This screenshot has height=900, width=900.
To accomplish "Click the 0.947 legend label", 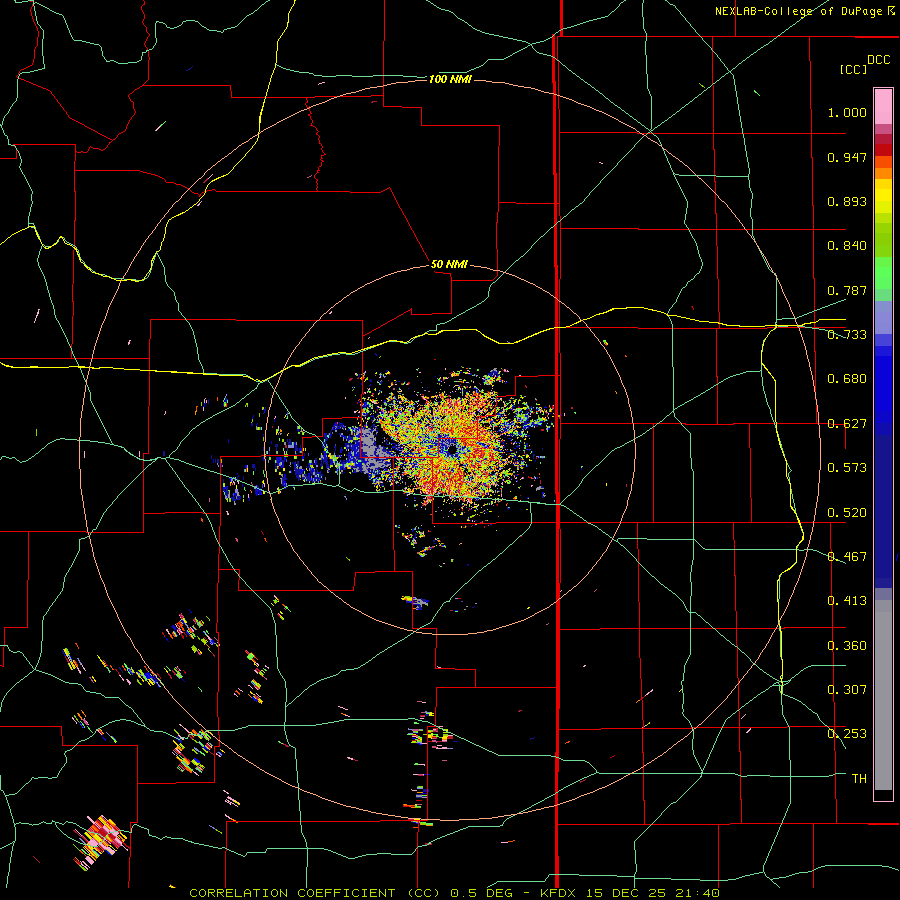I will pos(847,157).
